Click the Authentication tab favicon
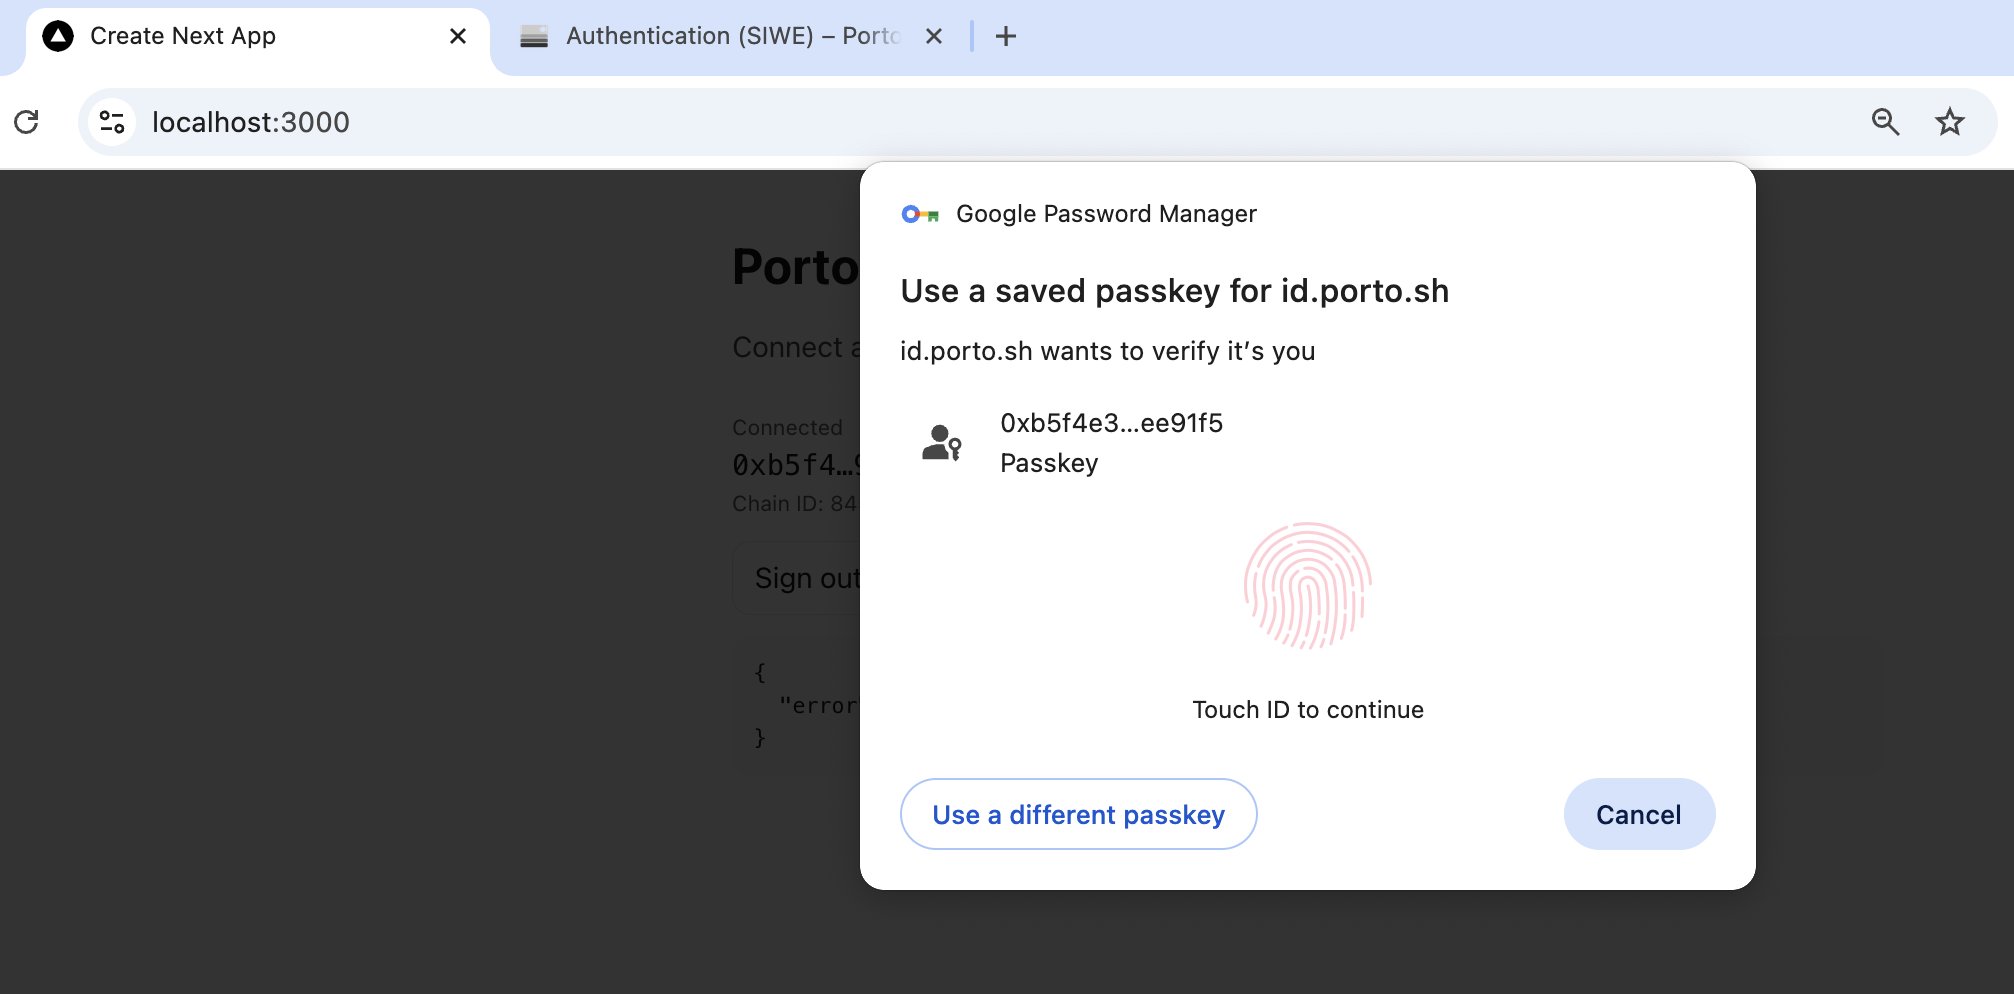2014x994 pixels. click(x=534, y=37)
